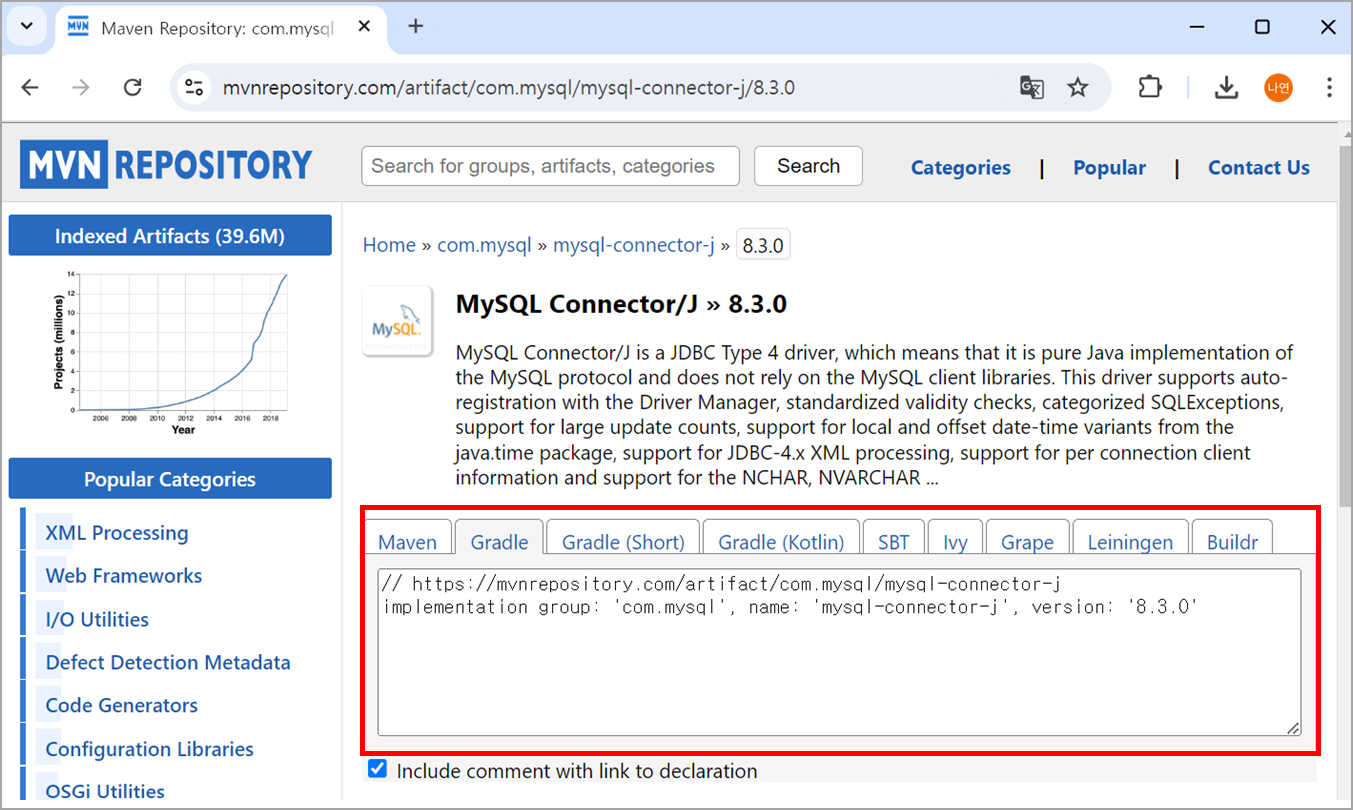This screenshot has height=810, width=1353.
Task: Open the Contact Us link
Action: pyautogui.click(x=1258, y=168)
